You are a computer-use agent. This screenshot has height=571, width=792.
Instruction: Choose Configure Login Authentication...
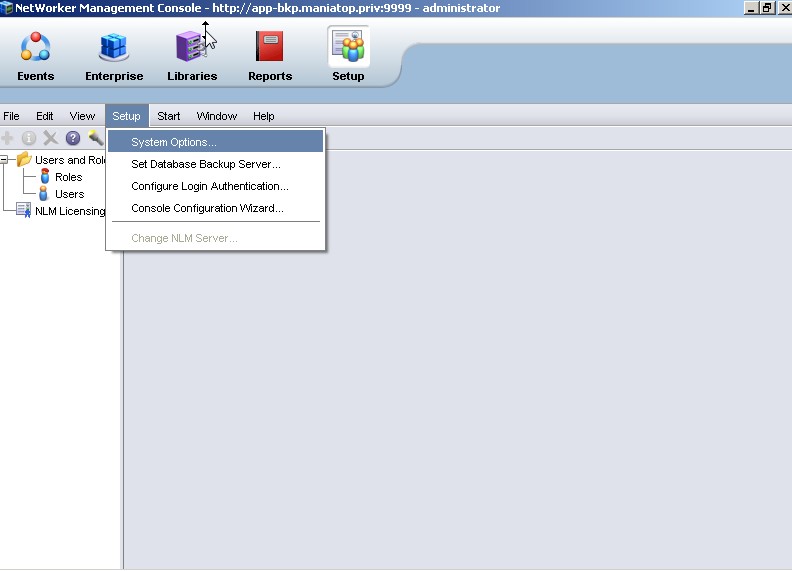coord(215,186)
